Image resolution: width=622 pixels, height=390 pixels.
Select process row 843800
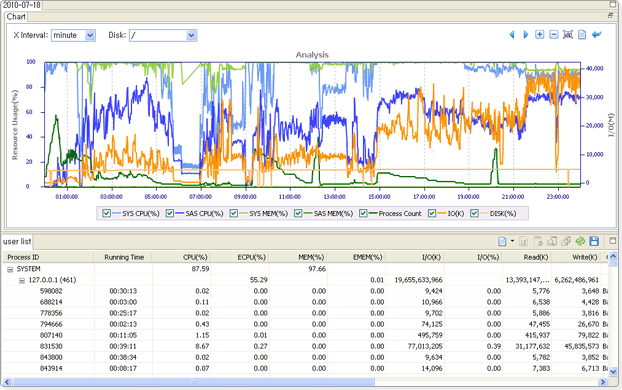pos(305,357)
